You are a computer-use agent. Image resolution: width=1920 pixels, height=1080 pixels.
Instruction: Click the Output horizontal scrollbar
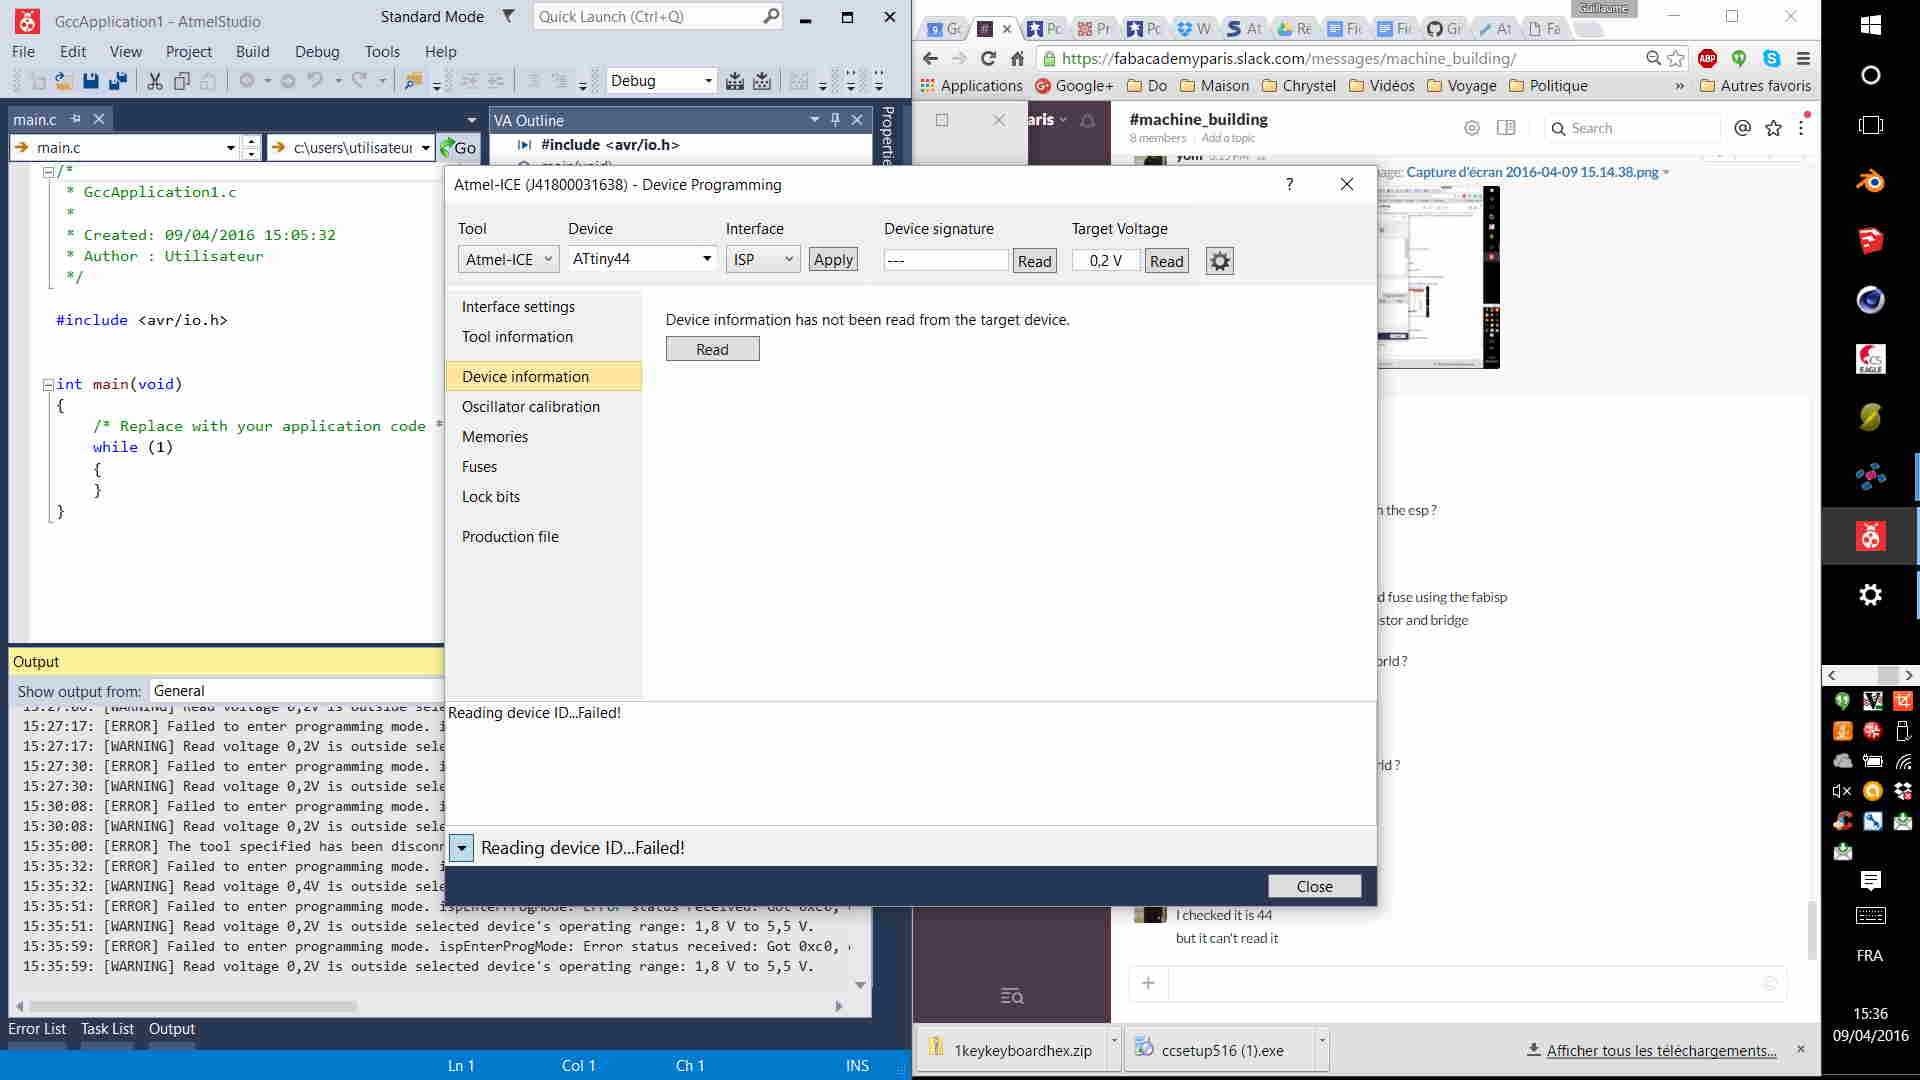point(193,1006)
